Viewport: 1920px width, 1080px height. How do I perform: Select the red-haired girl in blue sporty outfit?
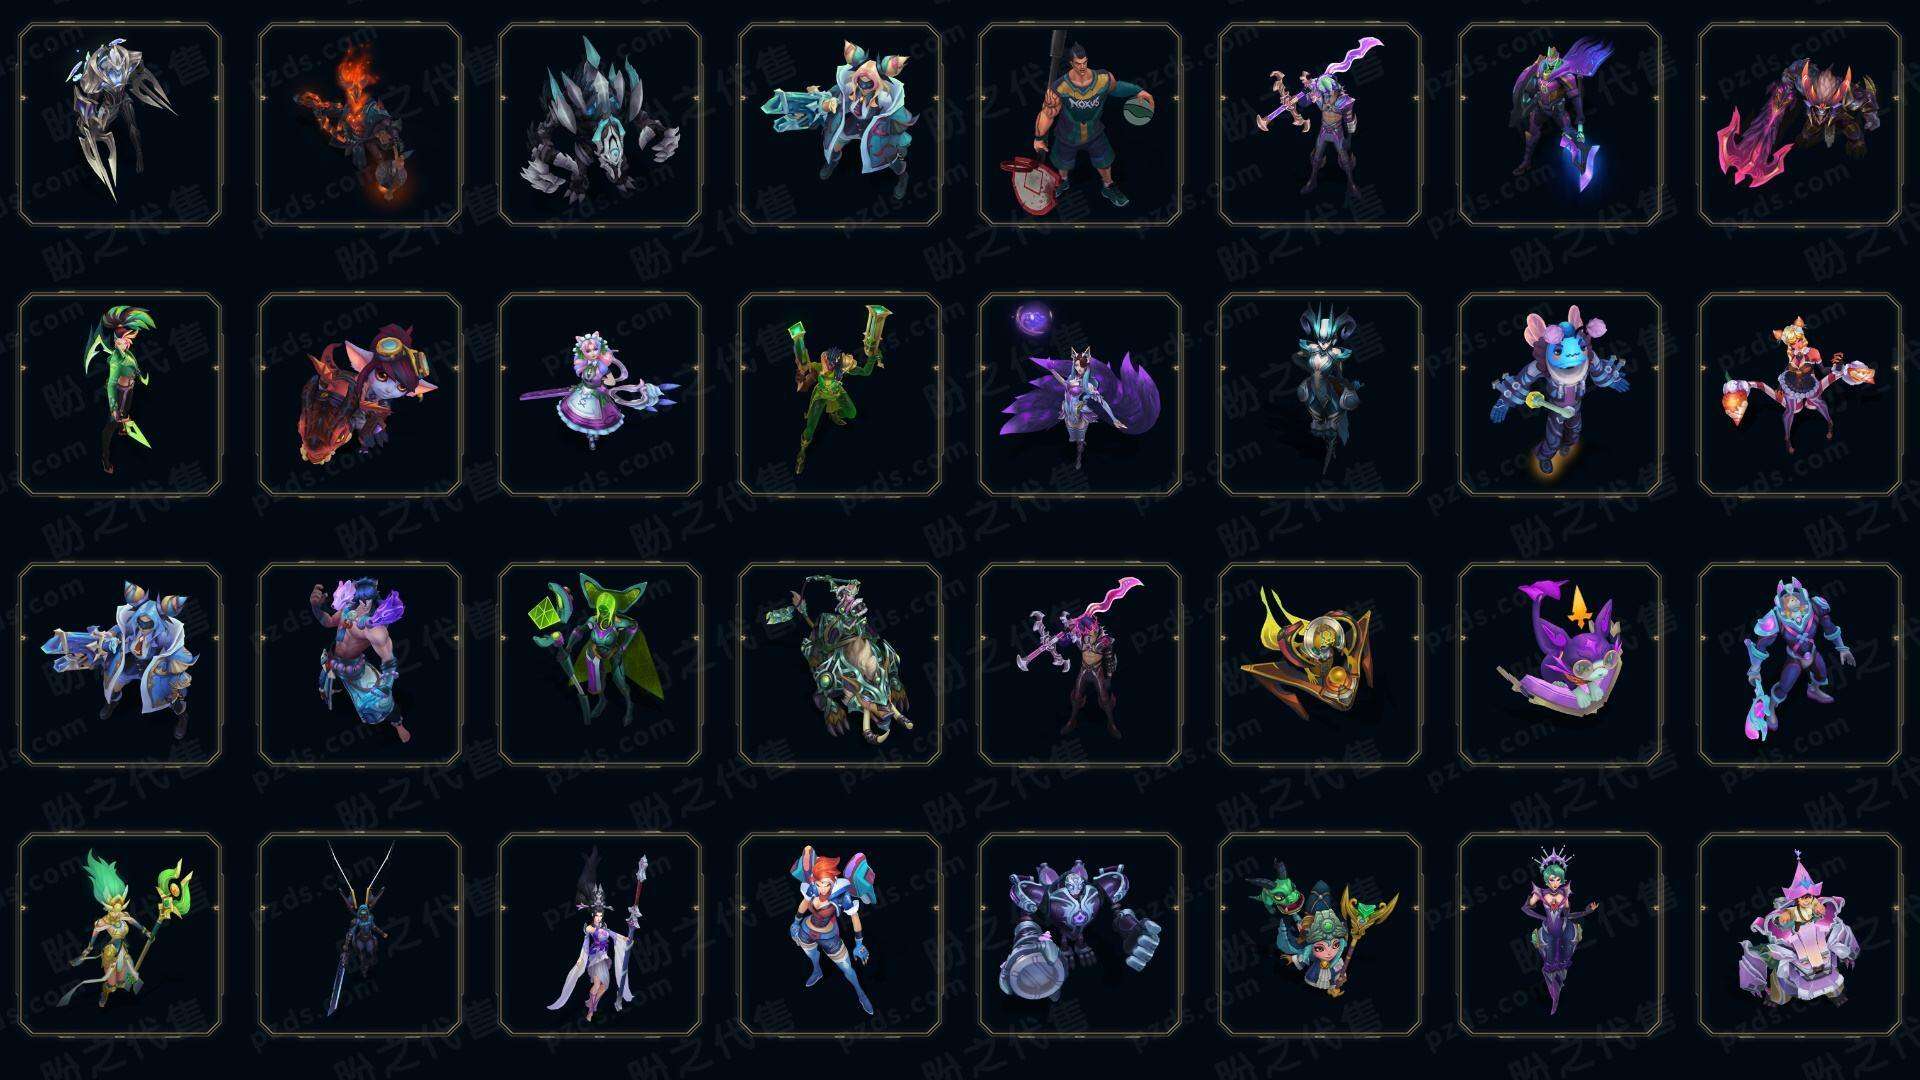point(840,934)
